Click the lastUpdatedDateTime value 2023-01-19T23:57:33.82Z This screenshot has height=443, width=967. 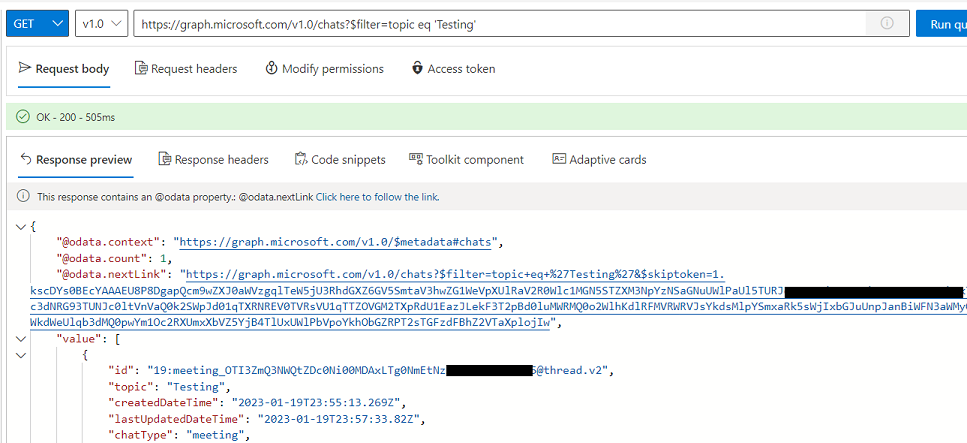coord(340,419)
